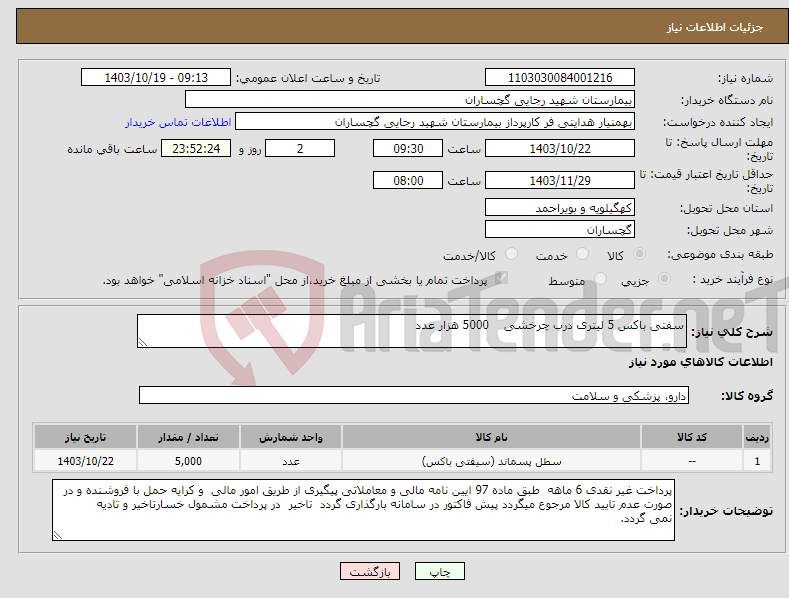The height and width of the screenshot is (598, 789).
Task: Select the جزیی purchase type radio
Action: tap(664, 279)
